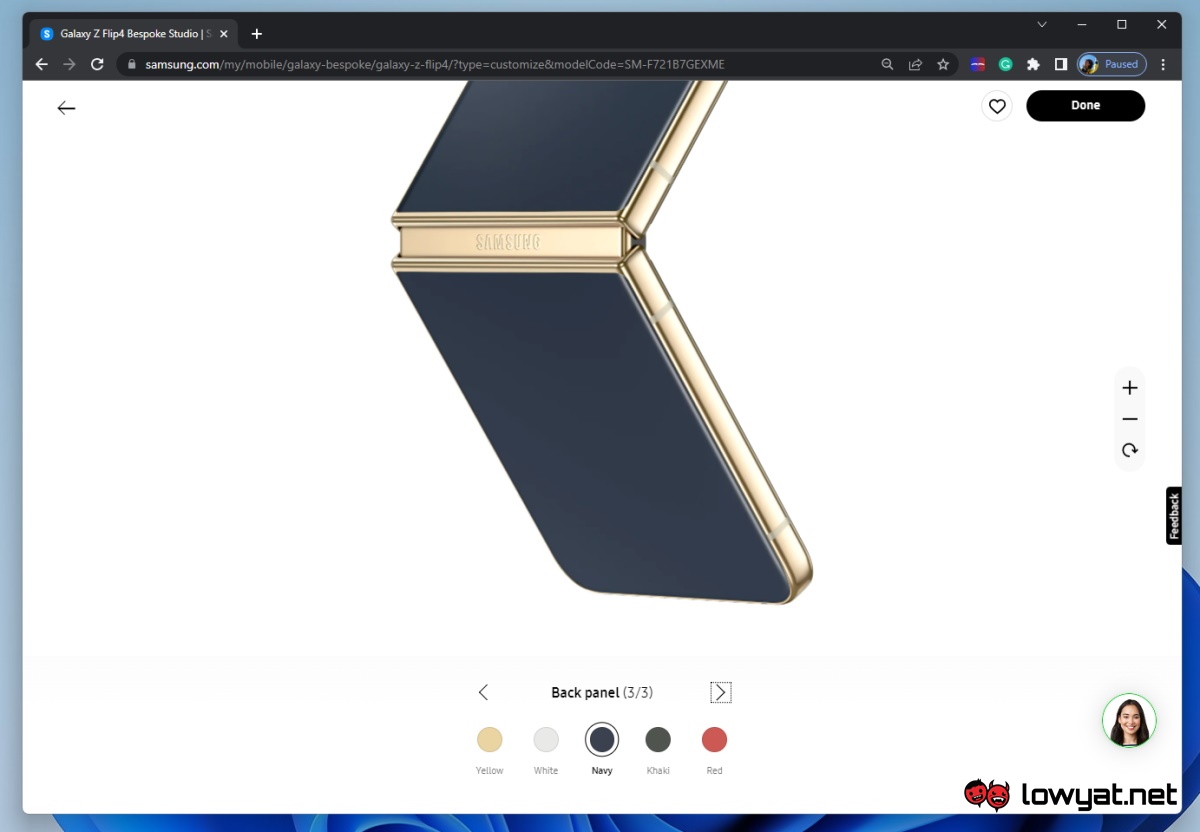Click the phone preview image
The width and height of the screenshot is (1200, 832).
tap(602, 340)
